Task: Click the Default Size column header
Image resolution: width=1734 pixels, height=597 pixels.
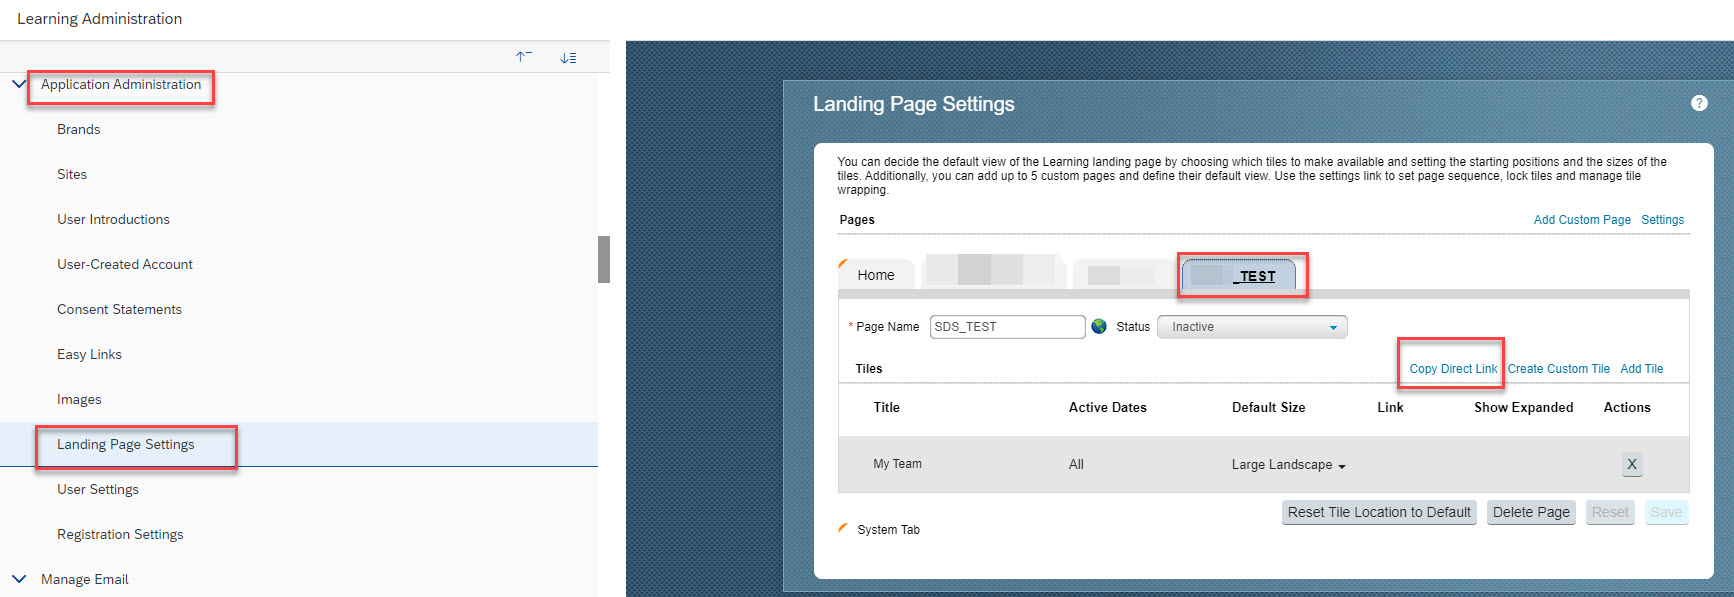Action: coord(1268,407)
